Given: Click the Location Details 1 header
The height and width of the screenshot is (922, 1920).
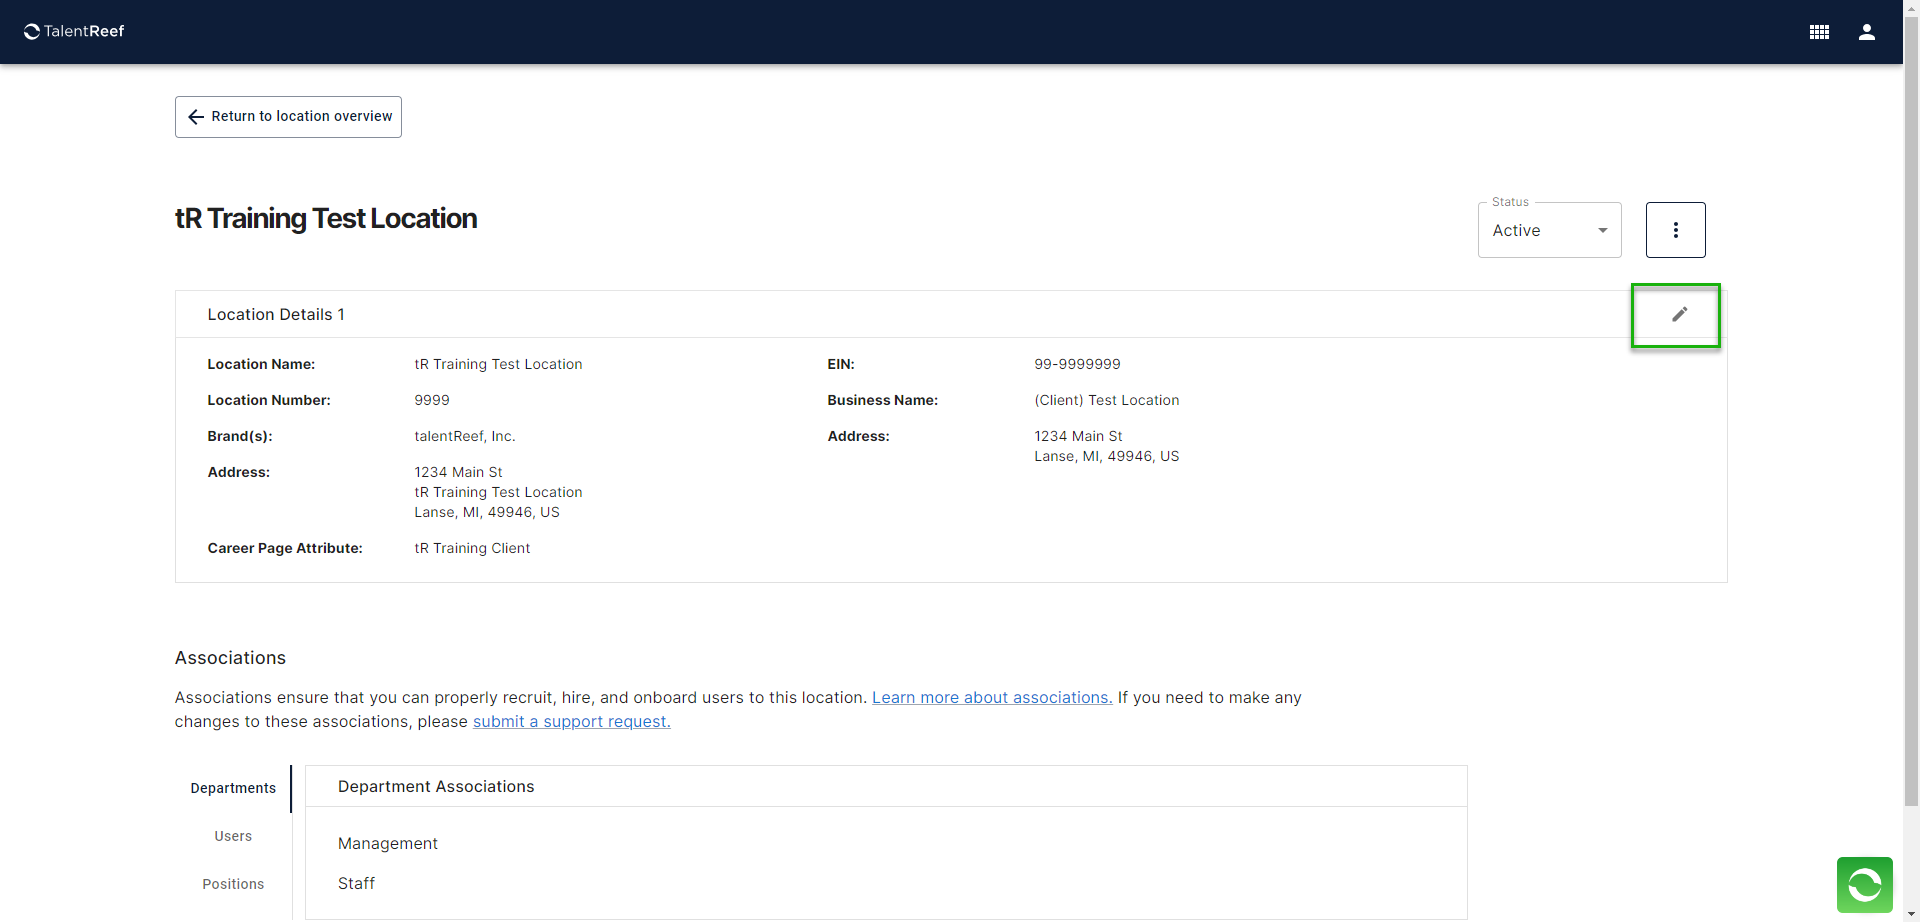Looking at the screenshot, I should (276, 315).
